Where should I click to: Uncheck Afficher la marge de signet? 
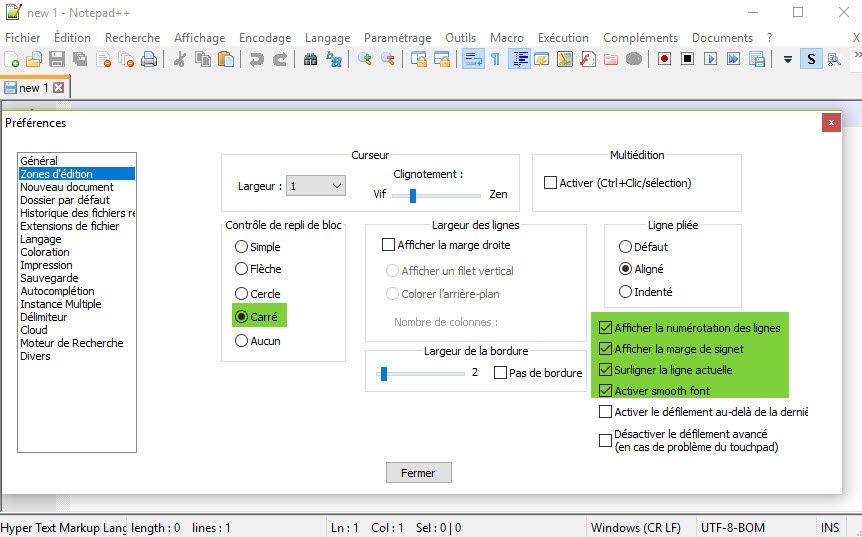tap(605, 348)
